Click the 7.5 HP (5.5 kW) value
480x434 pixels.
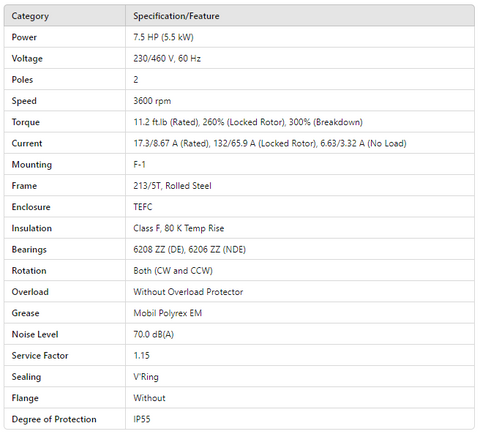coord(163,37)
